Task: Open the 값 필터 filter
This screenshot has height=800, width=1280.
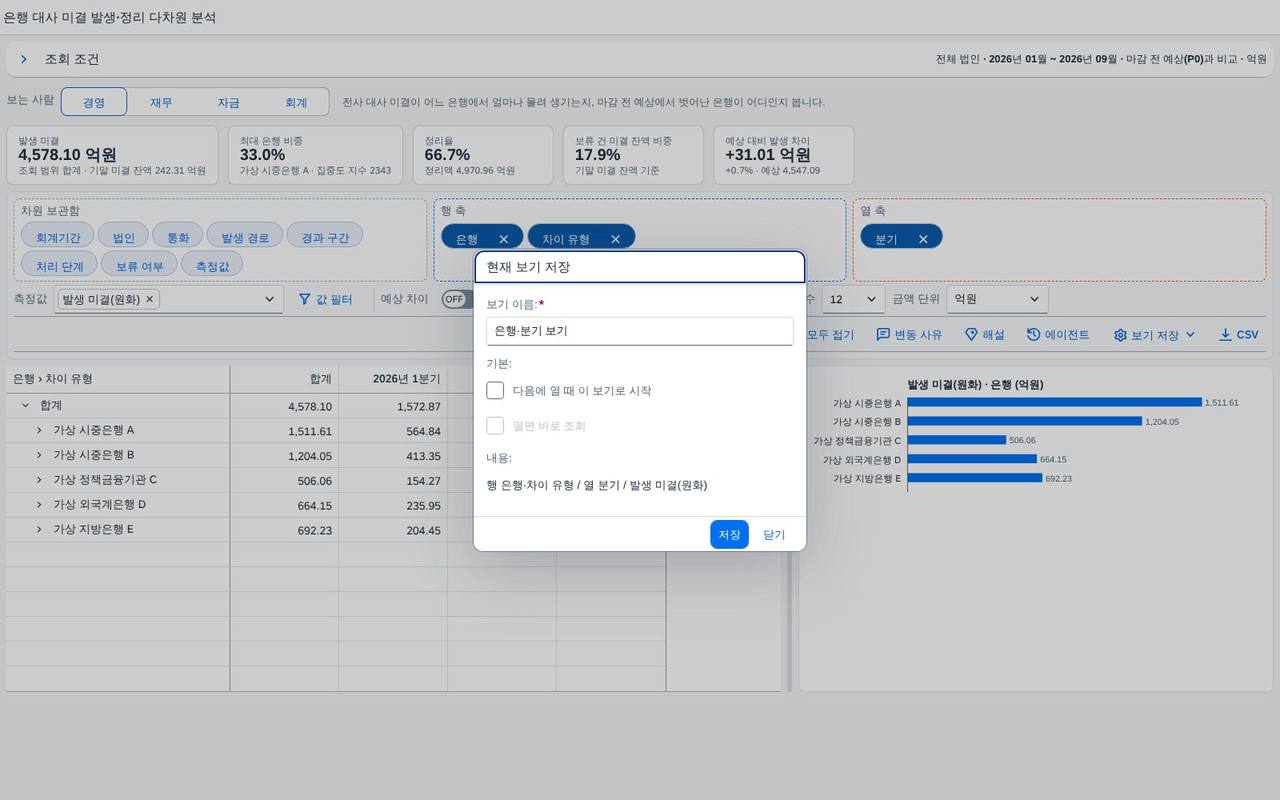Action: [x=326, y=299]
